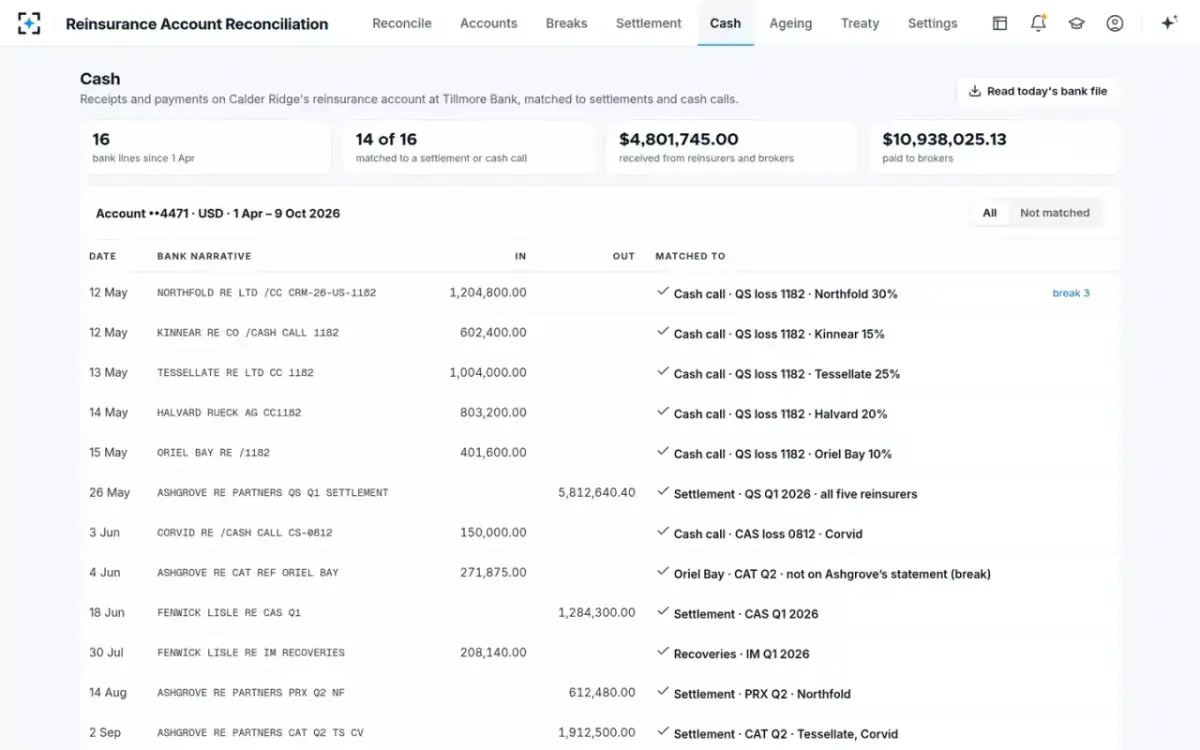Switch to the Breaks tab
The width and height of the screenshot is (1200, 750).
[x=567, y=23]
